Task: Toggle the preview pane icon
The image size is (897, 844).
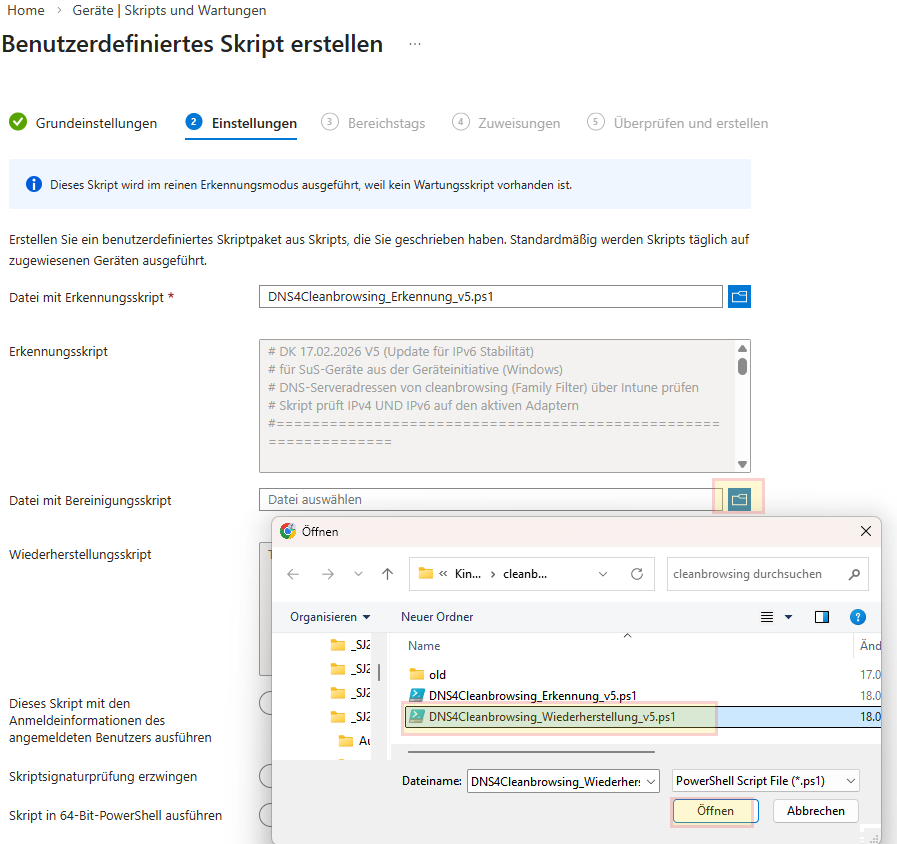Action: (822, 617)
